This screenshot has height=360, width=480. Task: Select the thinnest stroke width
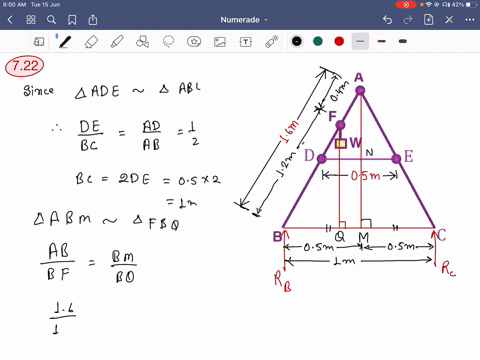pyautogui.click(x=360, y=41)
